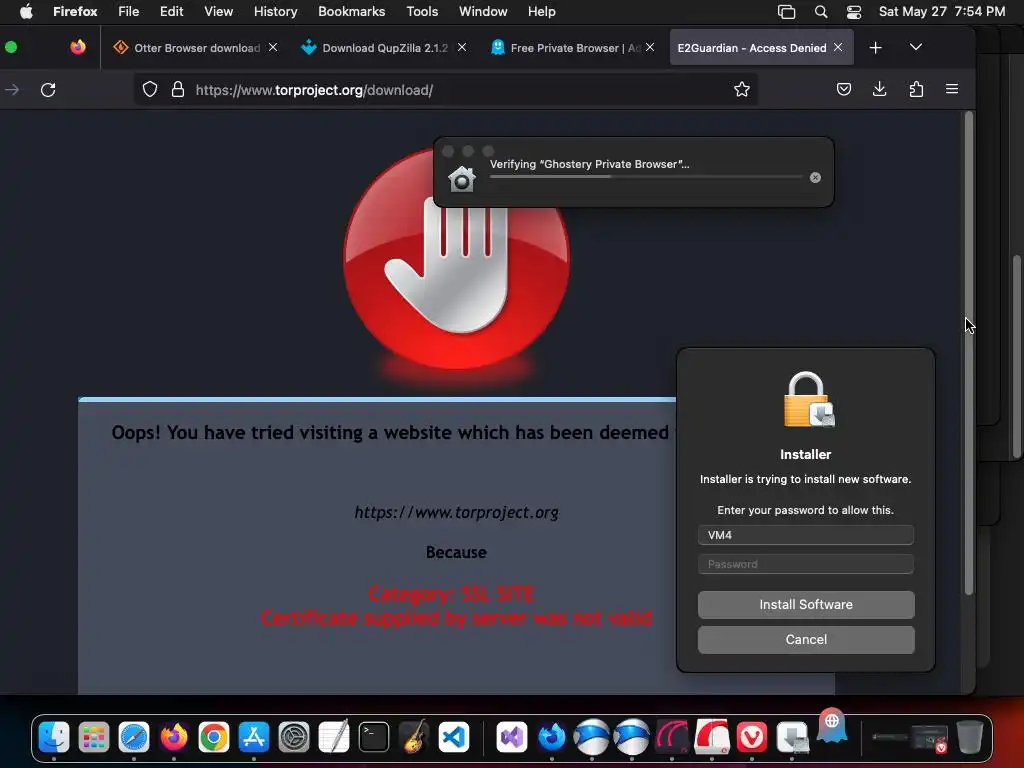1024x768 pixels.
Task: Click Install Software button
Action: [x=806, y=605]
